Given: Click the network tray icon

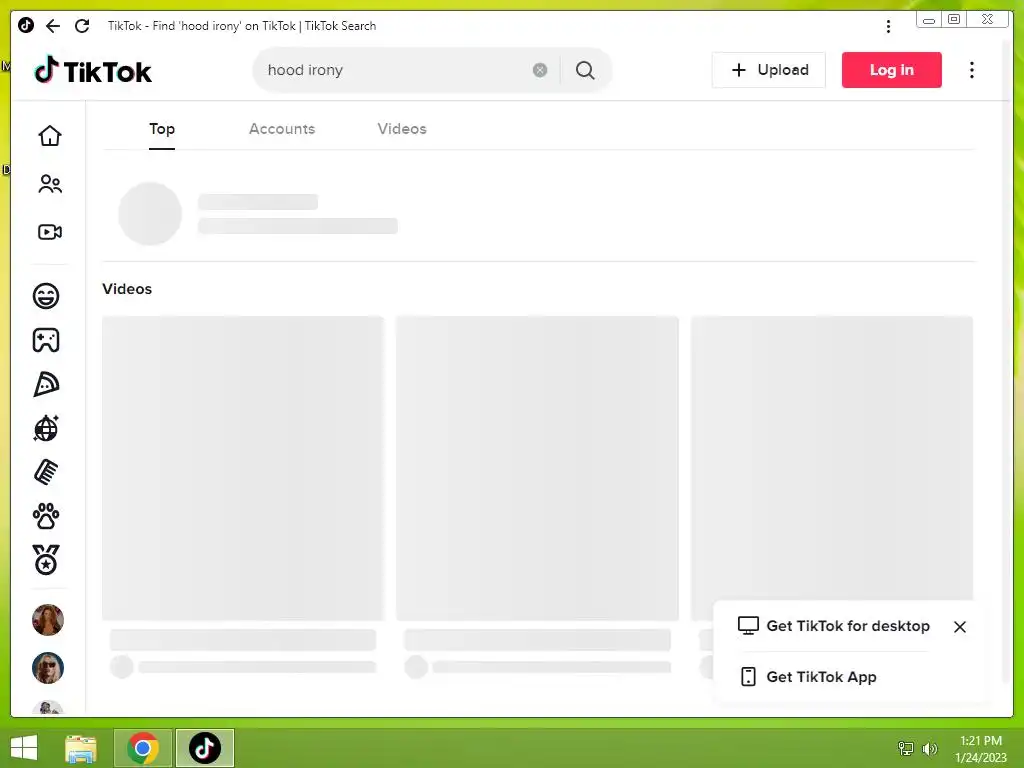Looking at the screenshot, I should pos(906,748).
